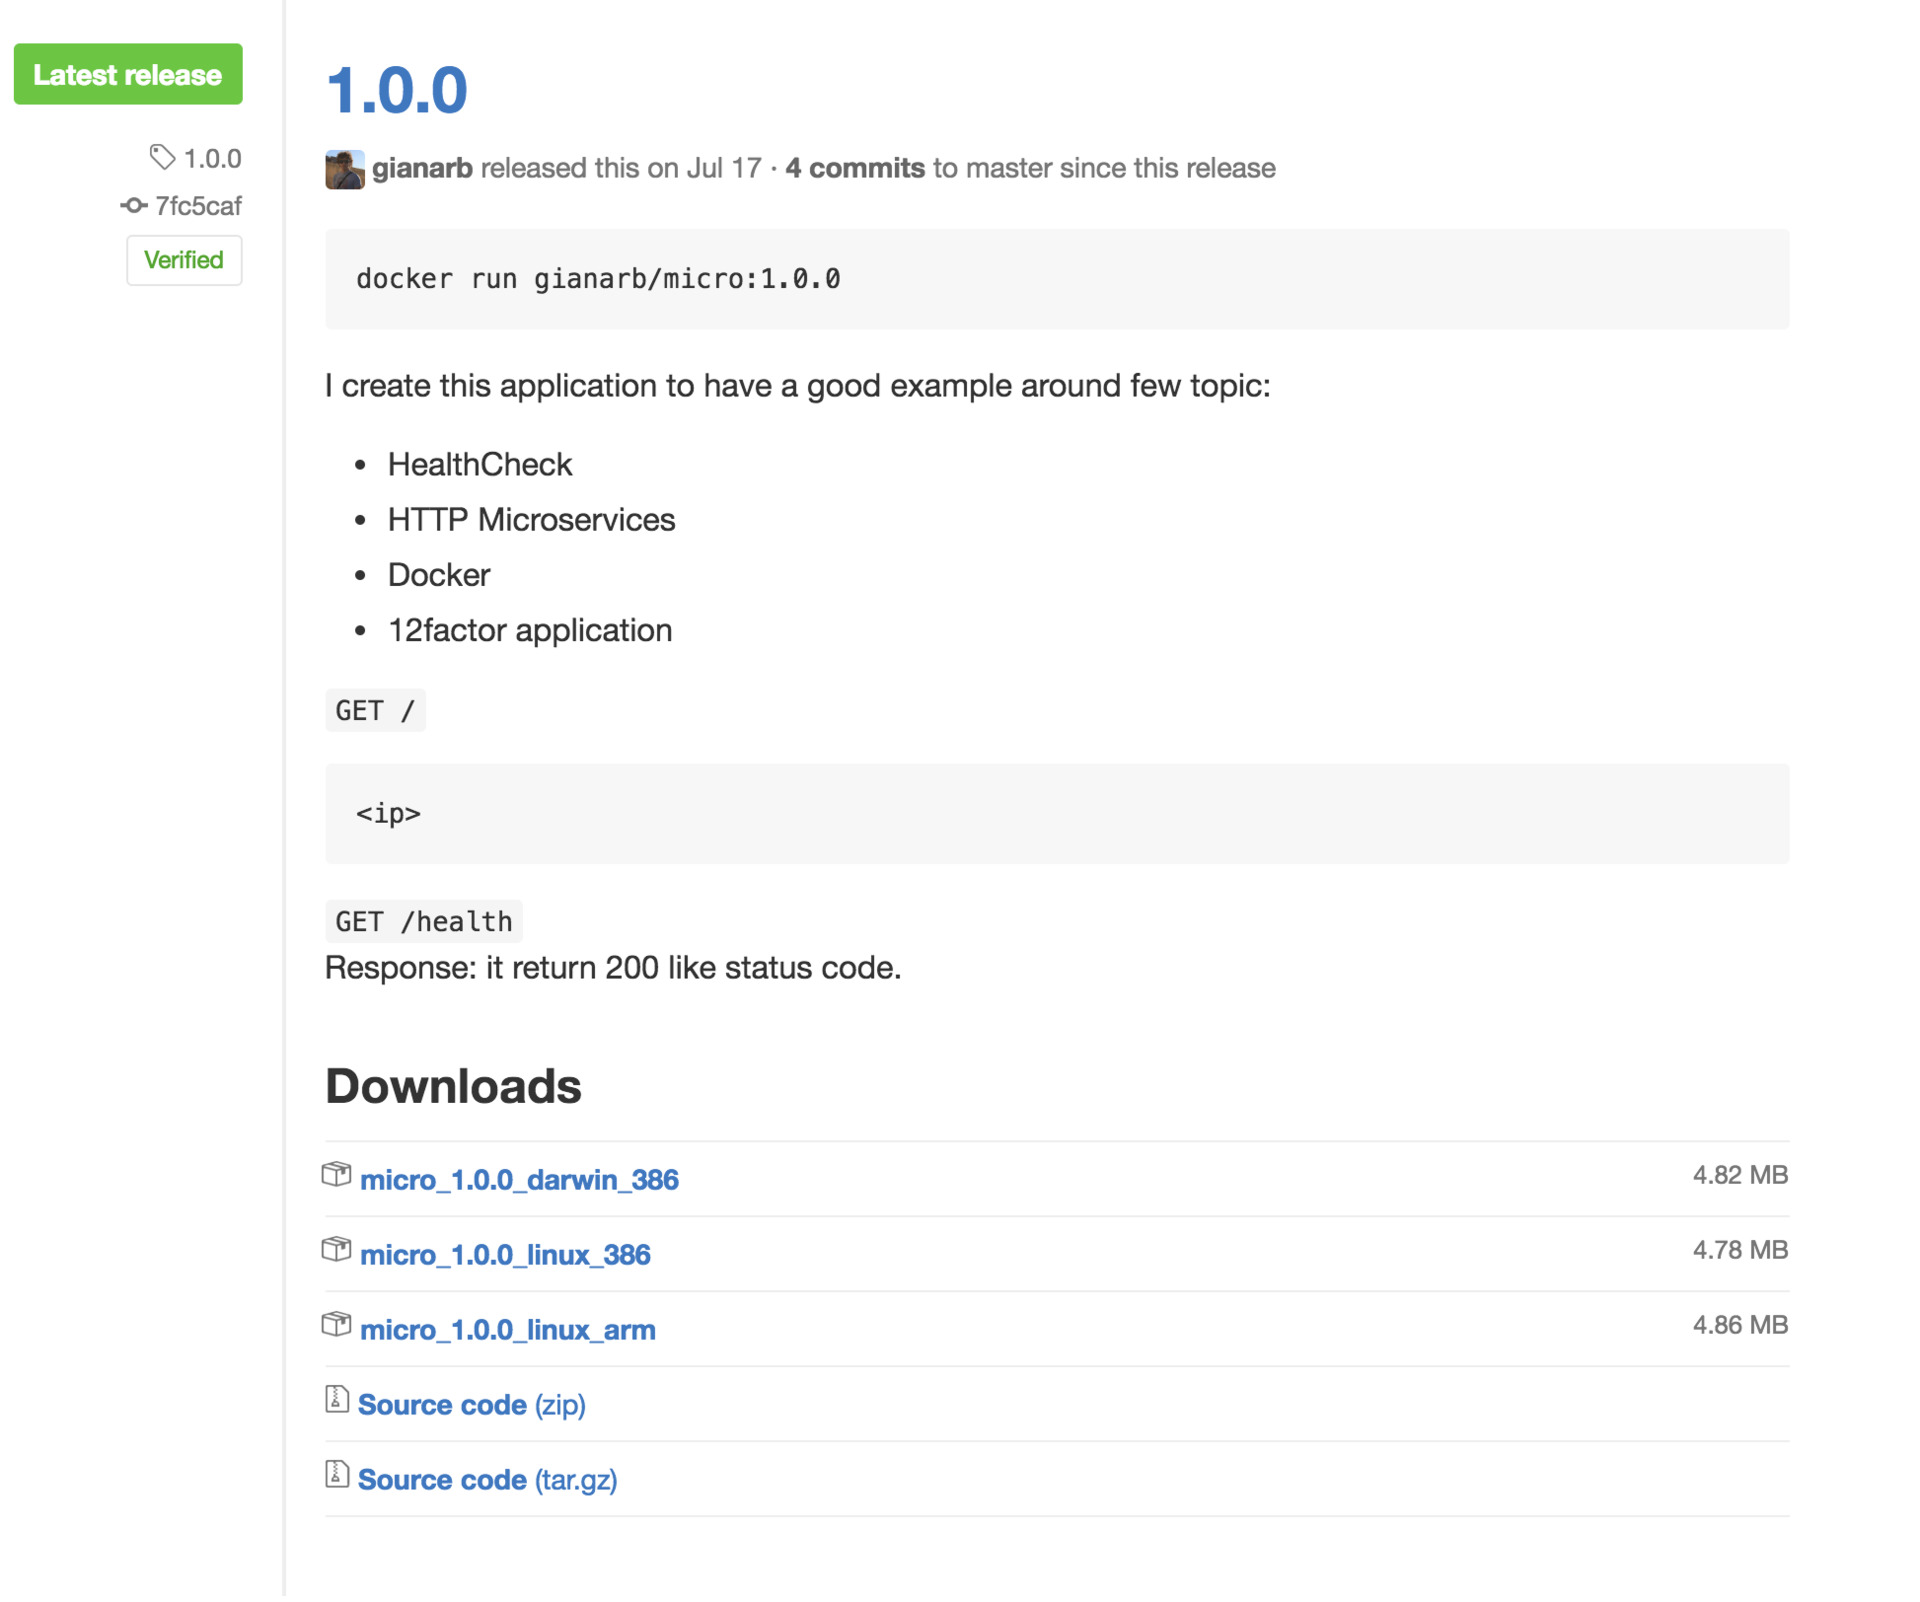1920x1602 pixels.
Task: Click the package icon beside micro_1.0.0_linux_386
Action: (337, 1250)
